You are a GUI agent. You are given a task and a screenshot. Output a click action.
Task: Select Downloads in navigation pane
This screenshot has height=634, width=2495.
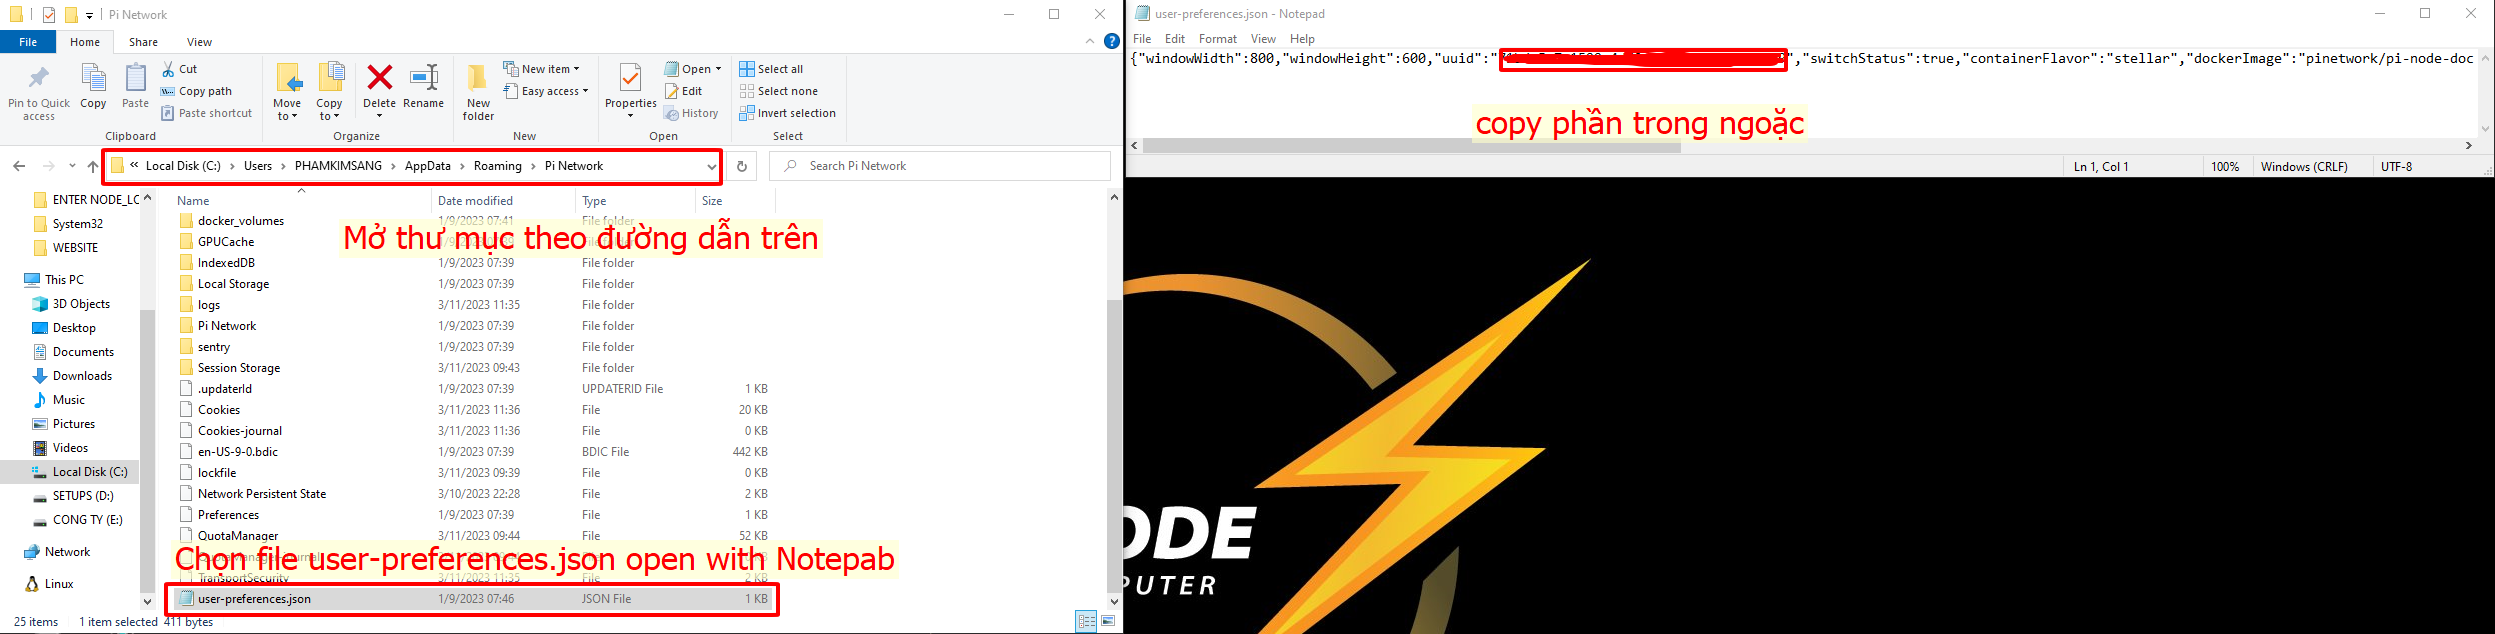(82, 376)
